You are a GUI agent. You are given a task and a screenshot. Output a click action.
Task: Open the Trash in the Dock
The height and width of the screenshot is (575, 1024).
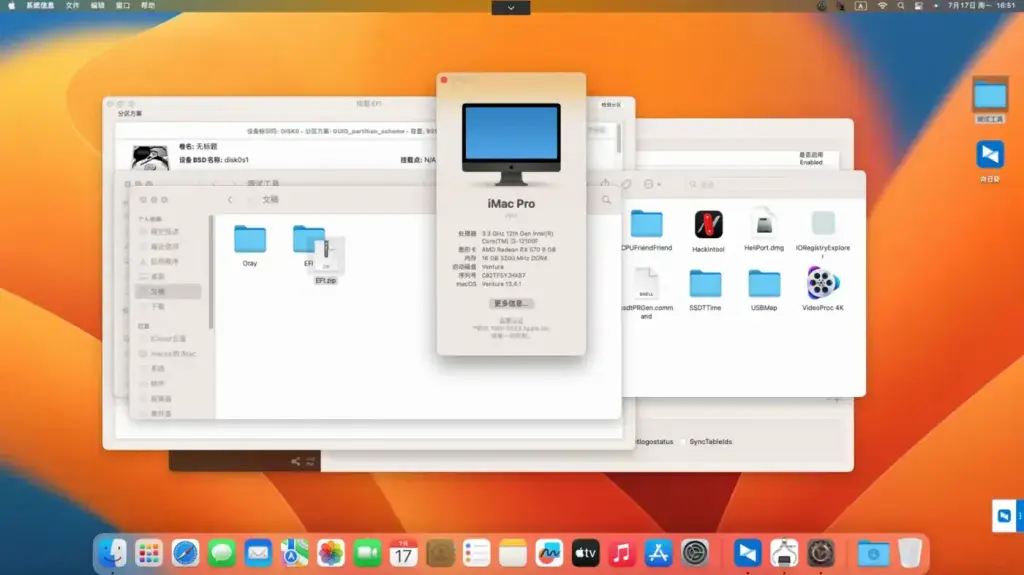(x=910, y=553)
